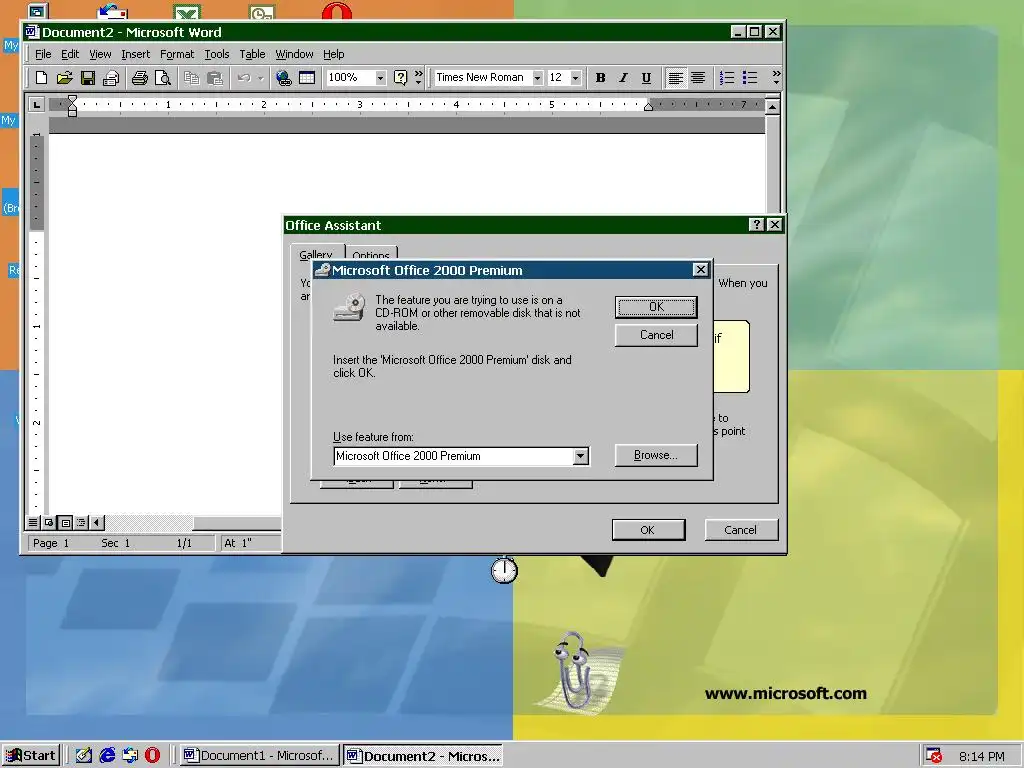Screen dimensions: 1024x768
Task: Click the E-mail envelope toolbar icon
Action: click(111, 78)
